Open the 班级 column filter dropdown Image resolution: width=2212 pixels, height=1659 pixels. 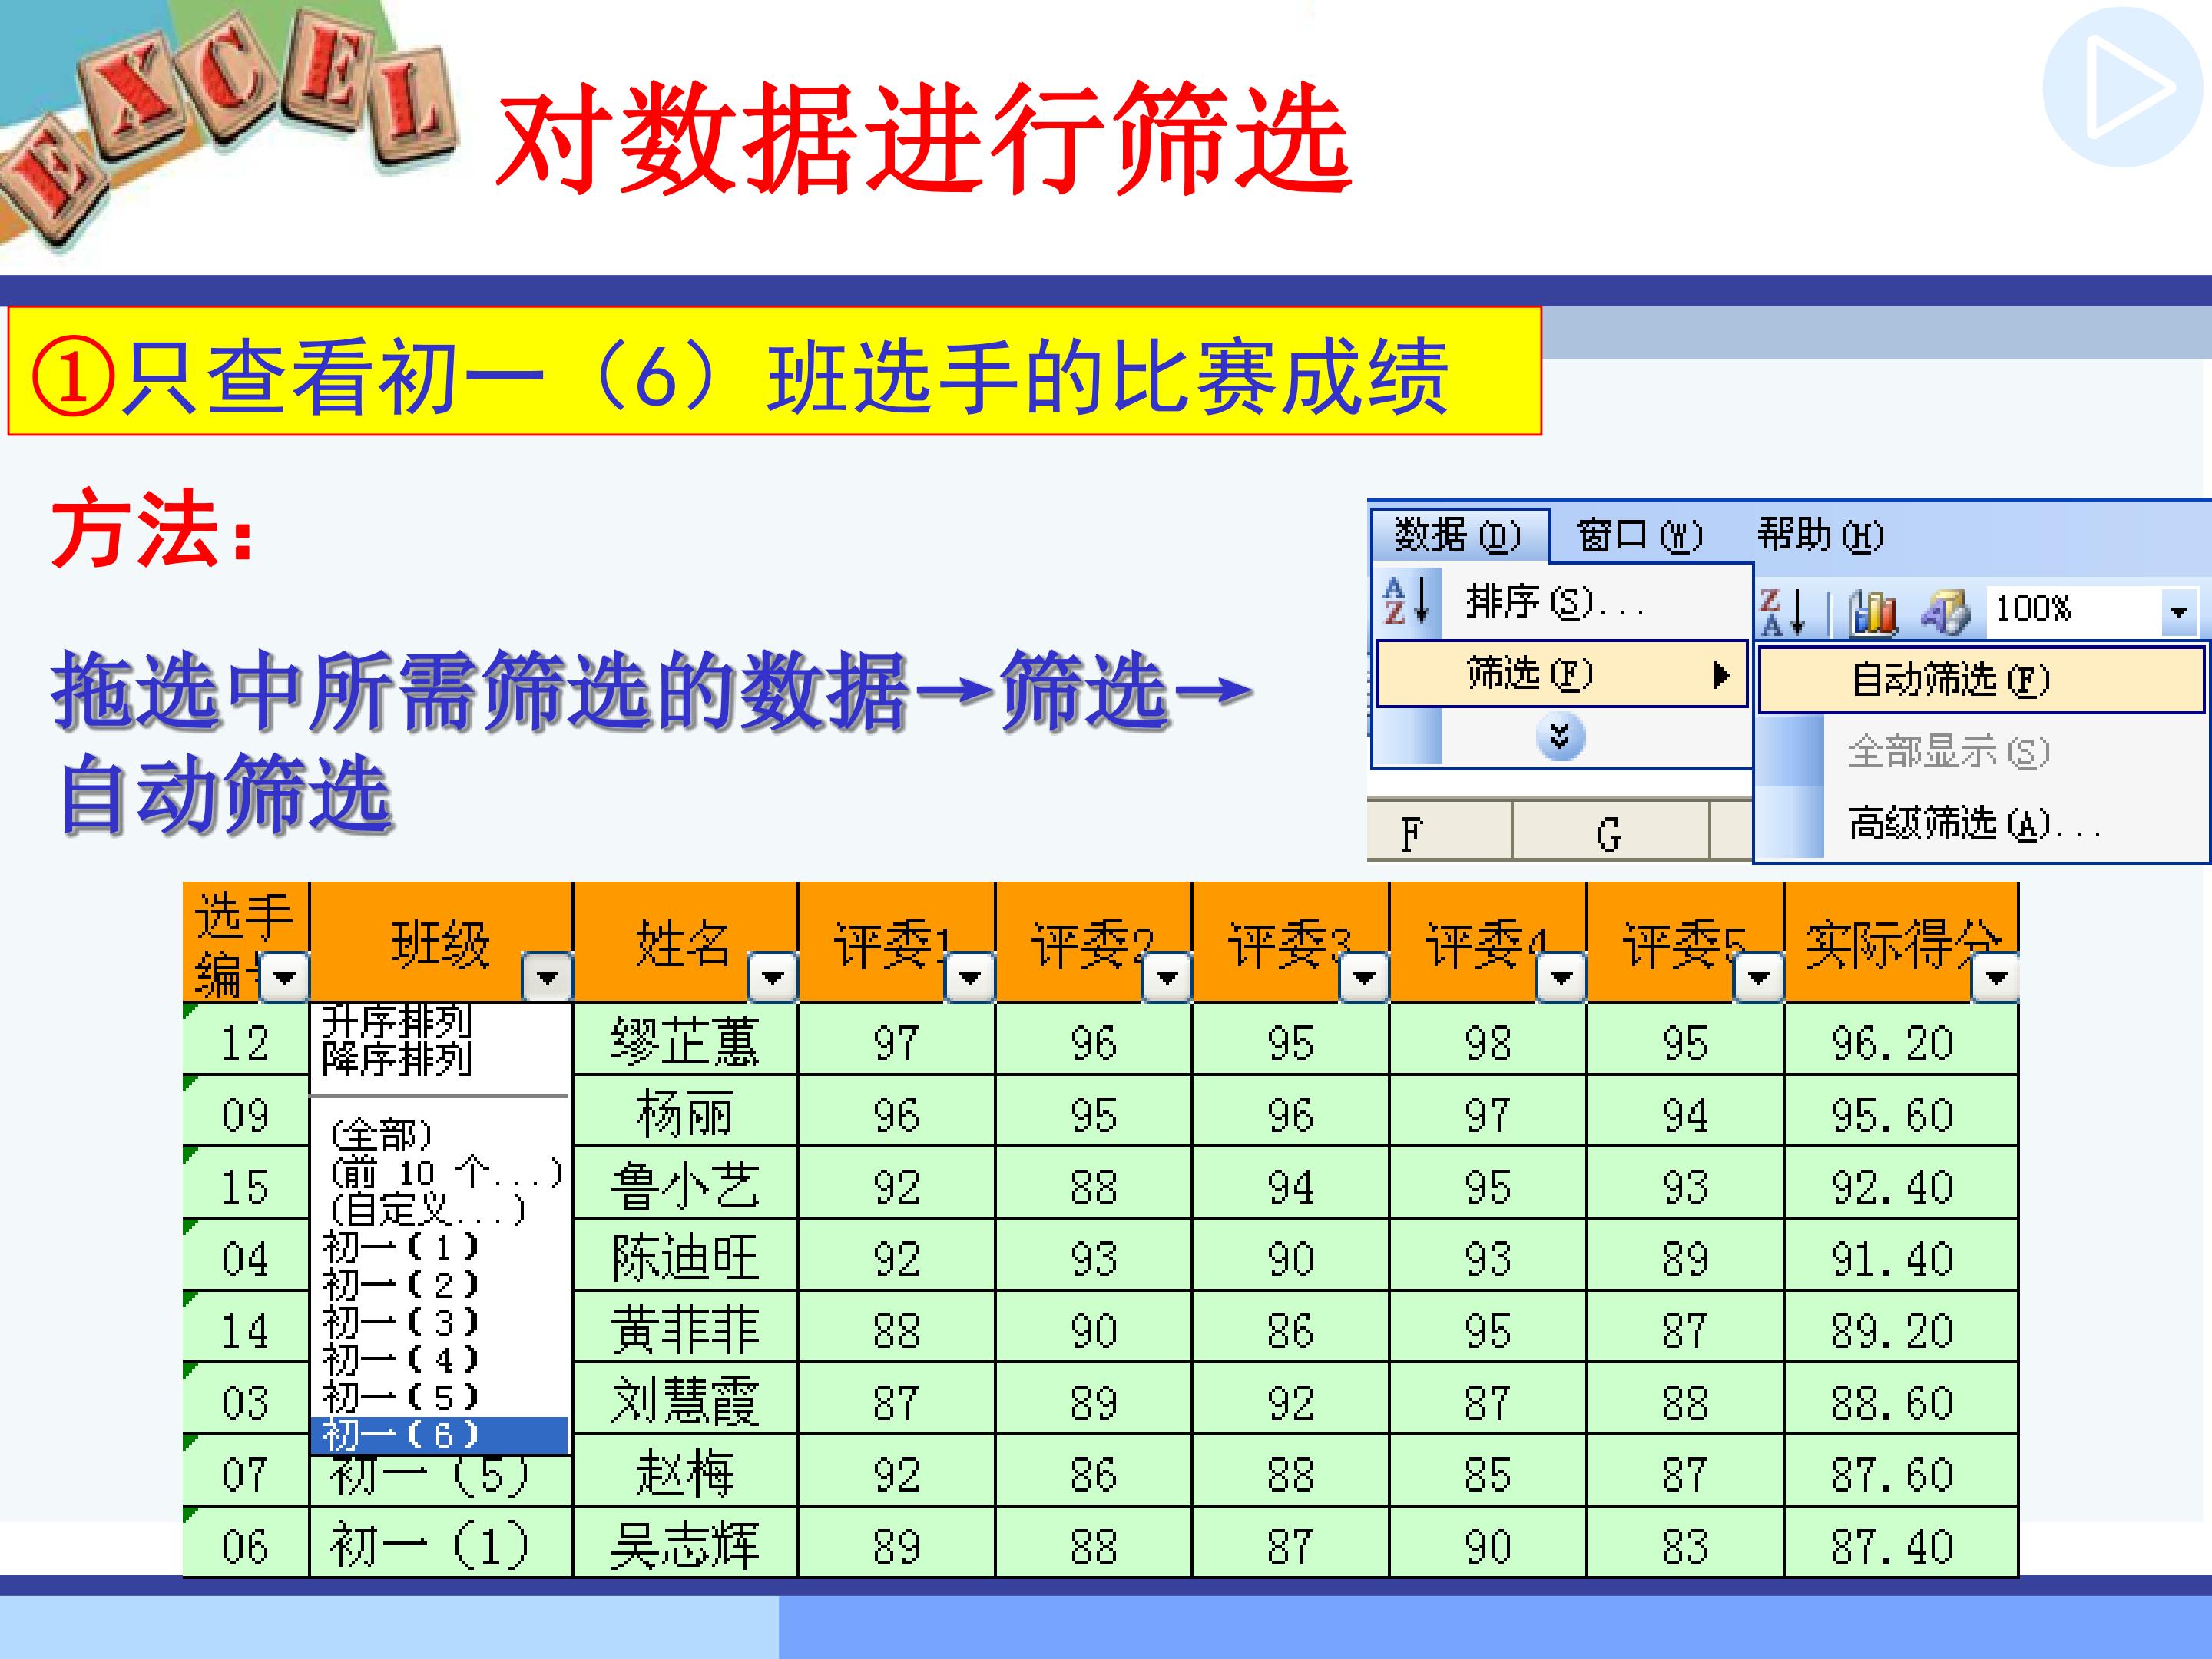coord(547,977)
